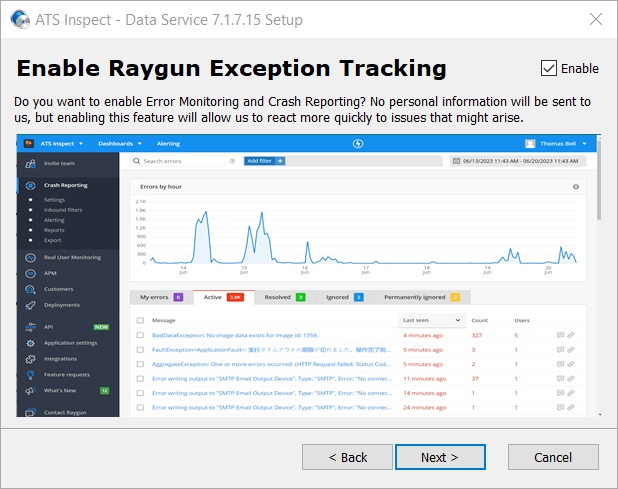Screen dimensions: 618x489
Task: Open the Customers icon in sidebar
Action: 30,289
